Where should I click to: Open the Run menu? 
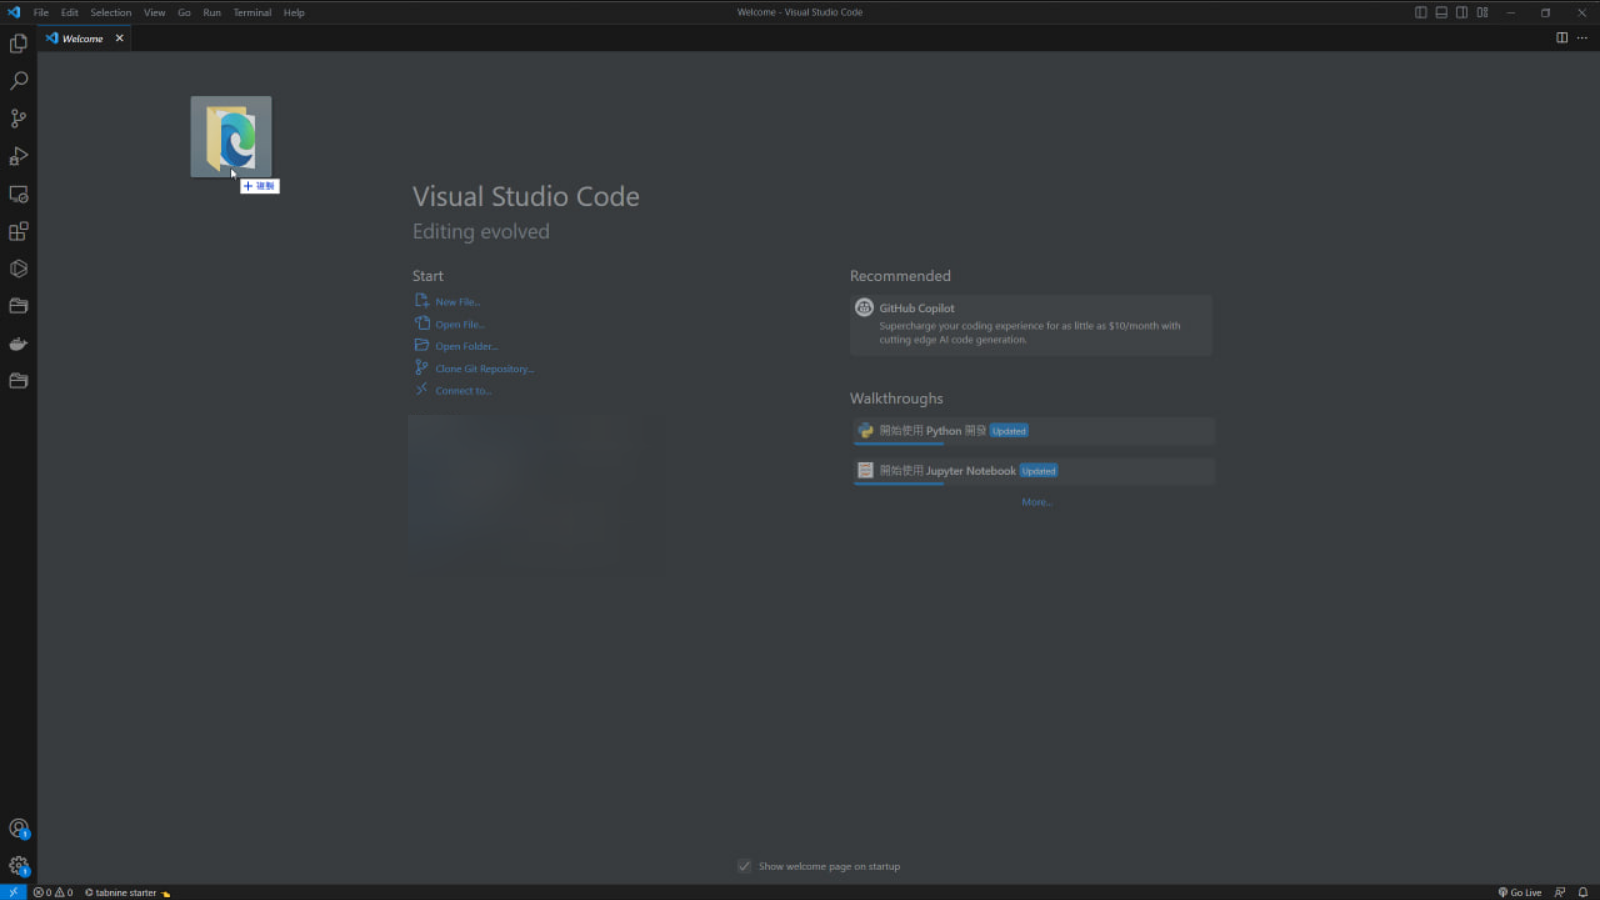pos(212,12)
